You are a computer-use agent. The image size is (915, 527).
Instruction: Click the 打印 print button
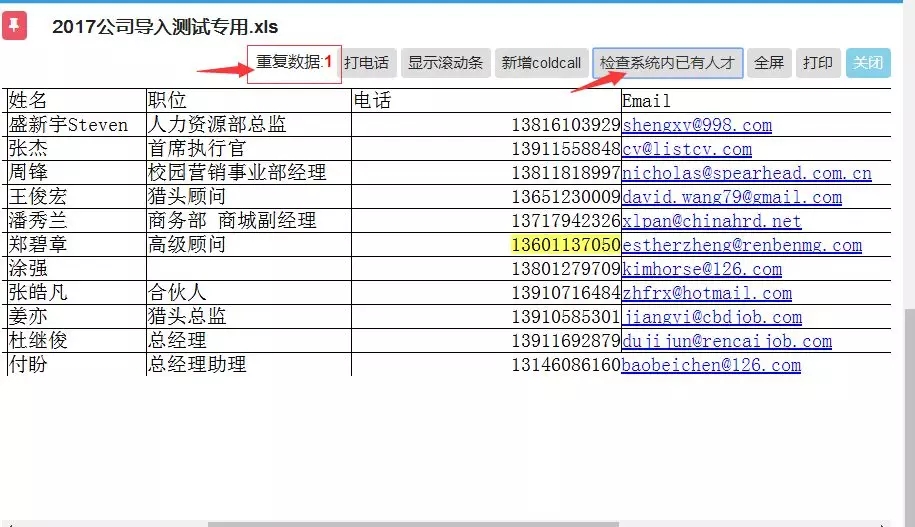point(818,62)
